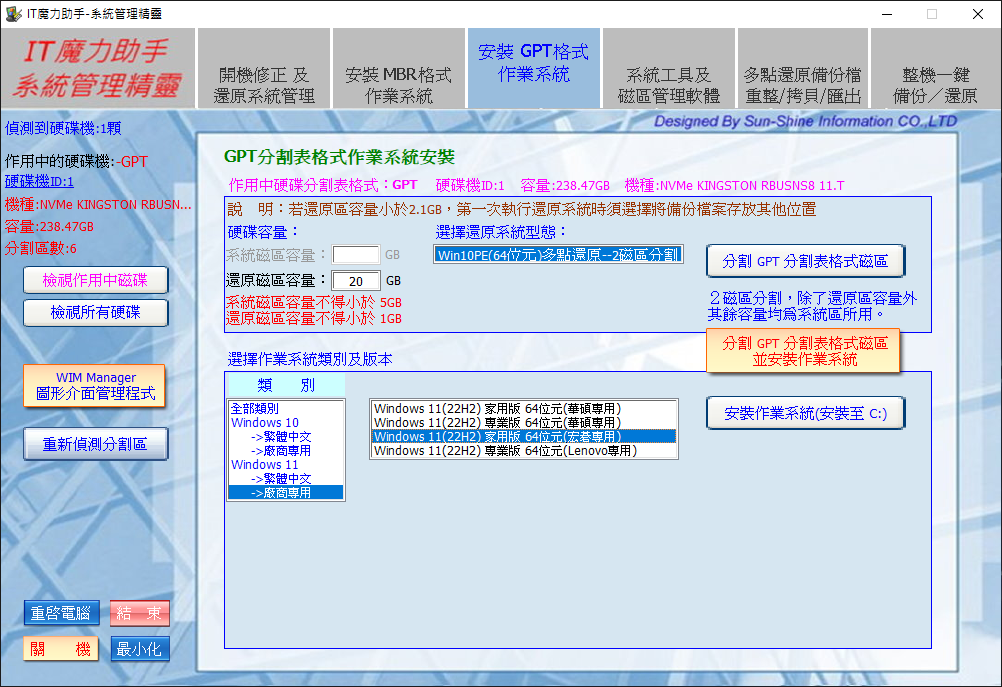
Task: Click 分割GPT磁區並安裝作業系統 button
Action: [x=804, y=351]
